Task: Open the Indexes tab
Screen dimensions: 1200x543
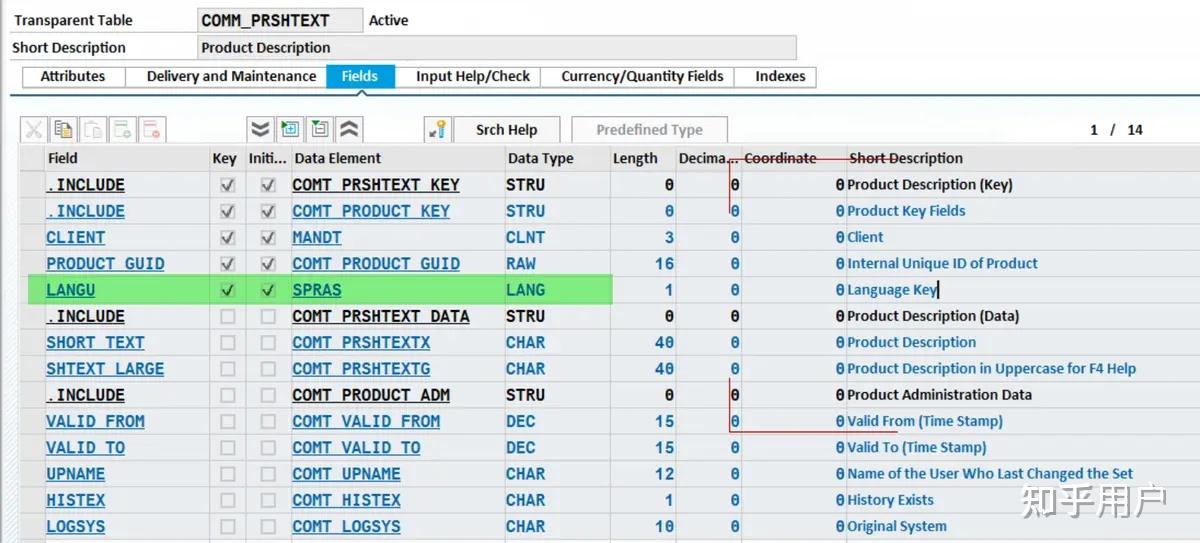Action: click(780, 76)
